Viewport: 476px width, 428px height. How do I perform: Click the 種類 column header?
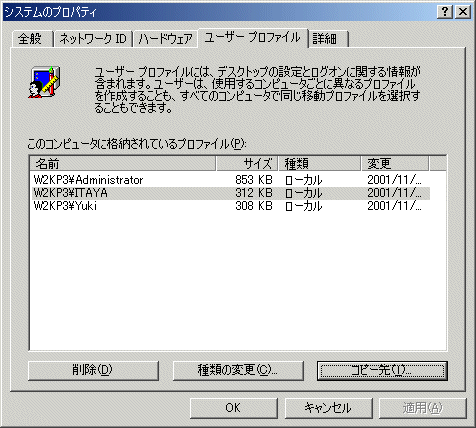click(320, 164)
